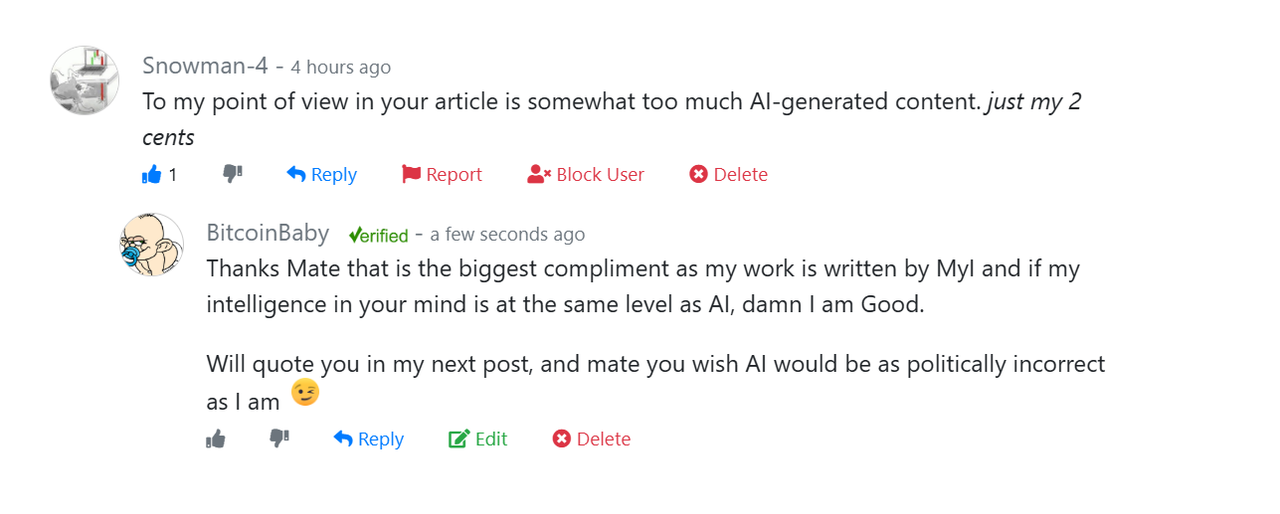
Task: Reply to BitcoinBaby's comment
Action: (x=369, y=438)
